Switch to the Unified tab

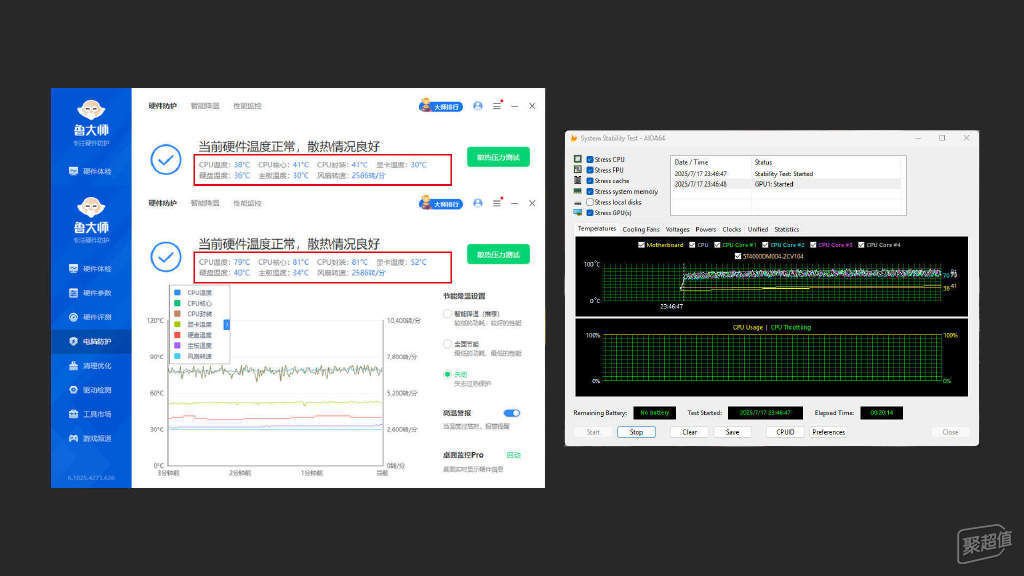point(758,229)
